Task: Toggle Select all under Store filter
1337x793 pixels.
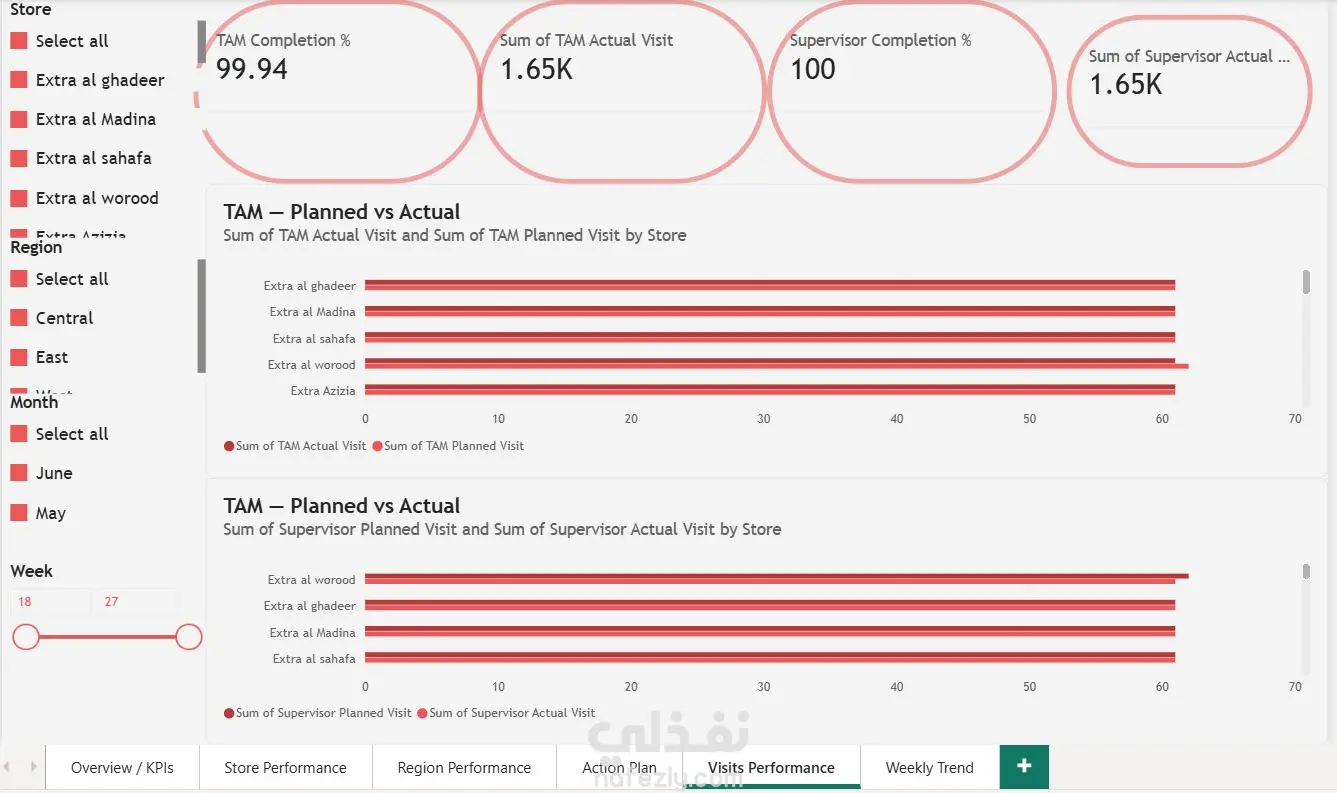Action: coord(18,41)
